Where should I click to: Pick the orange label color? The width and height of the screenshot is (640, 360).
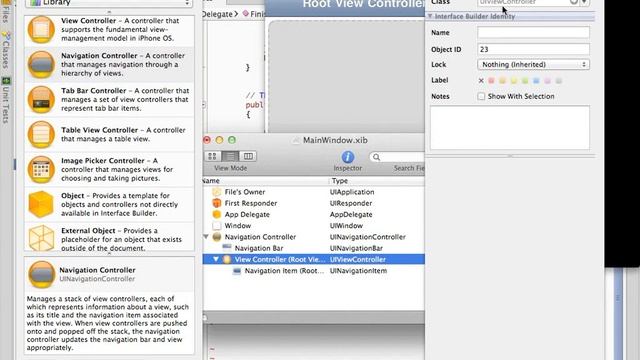coord(502,81)
